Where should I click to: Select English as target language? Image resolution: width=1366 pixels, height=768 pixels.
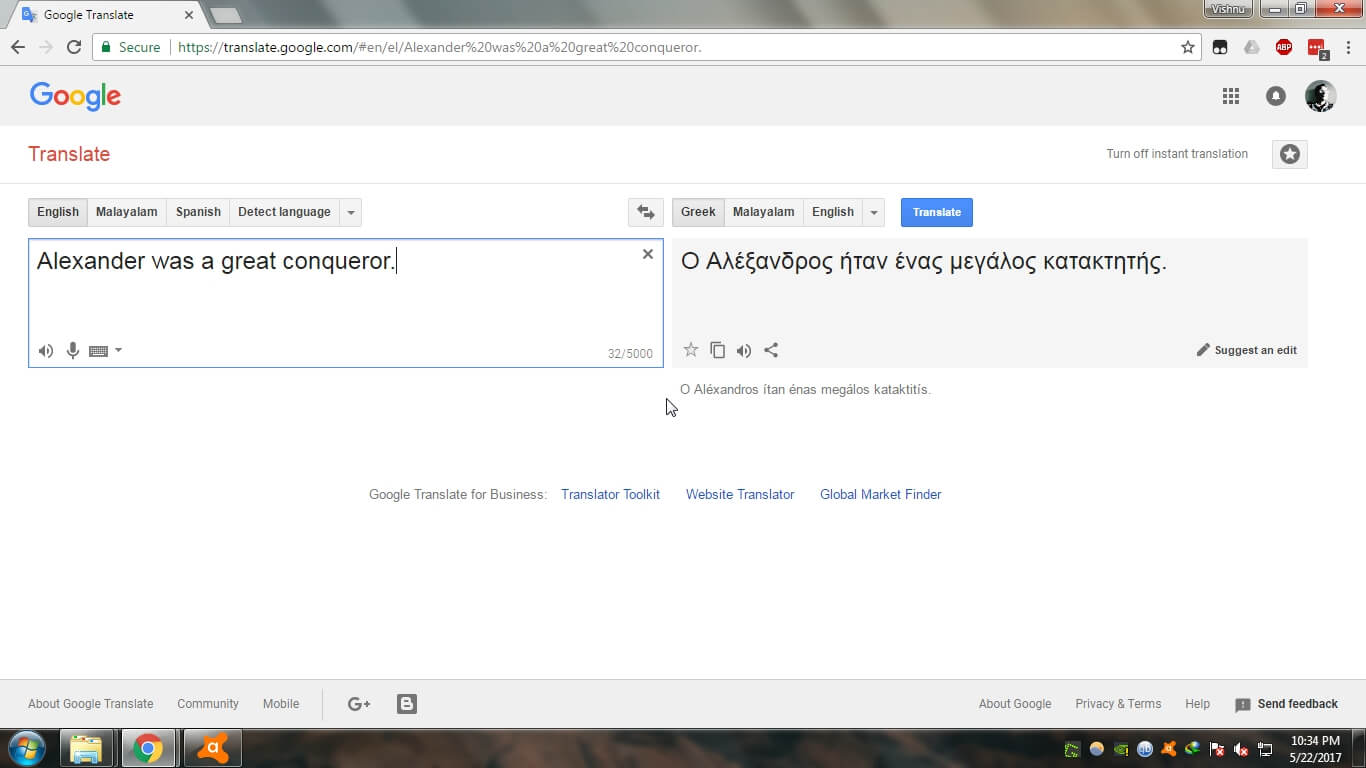(x=833, y=212)
